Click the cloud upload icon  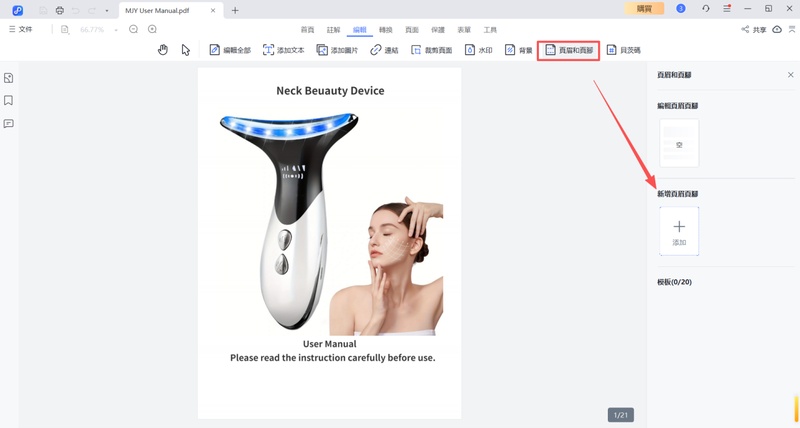tap(777, 29)
